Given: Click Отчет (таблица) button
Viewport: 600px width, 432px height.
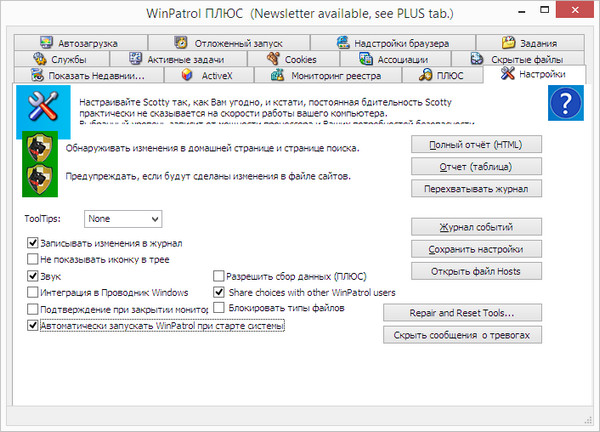Looking at the screenshot, I should click(476, 167).
